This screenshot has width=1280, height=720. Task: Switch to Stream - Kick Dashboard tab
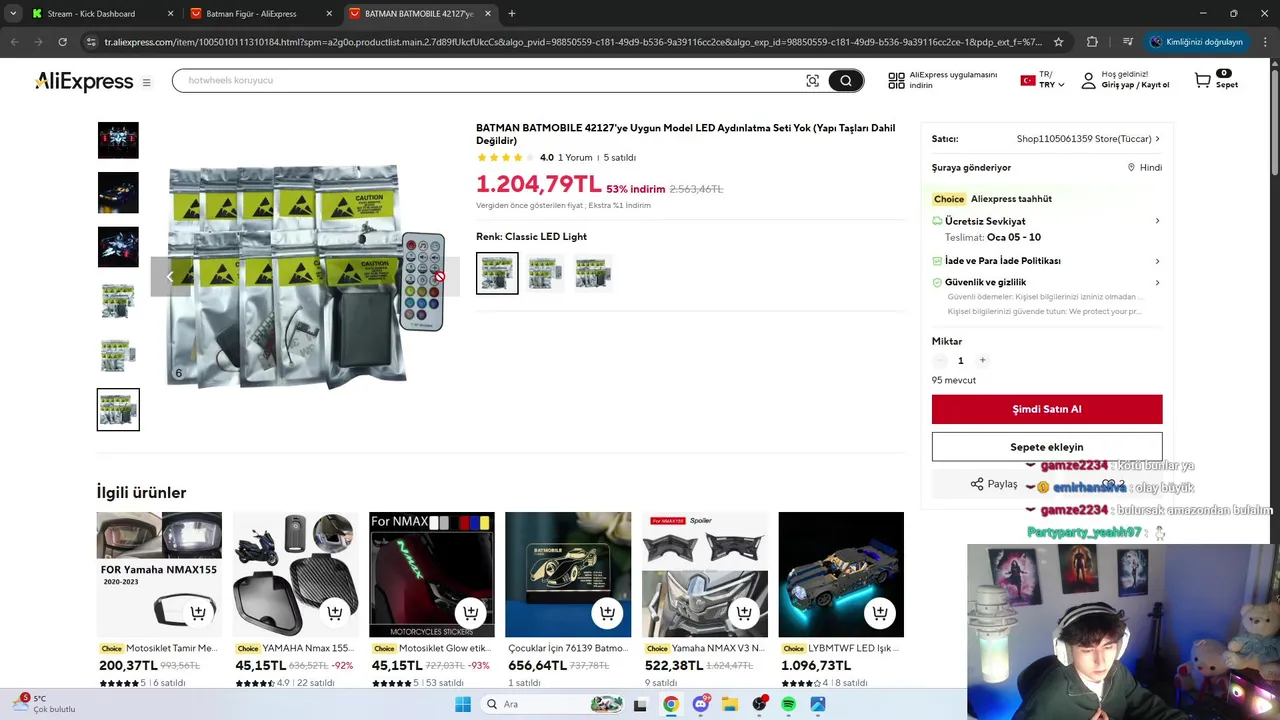[x=102, y=14]
